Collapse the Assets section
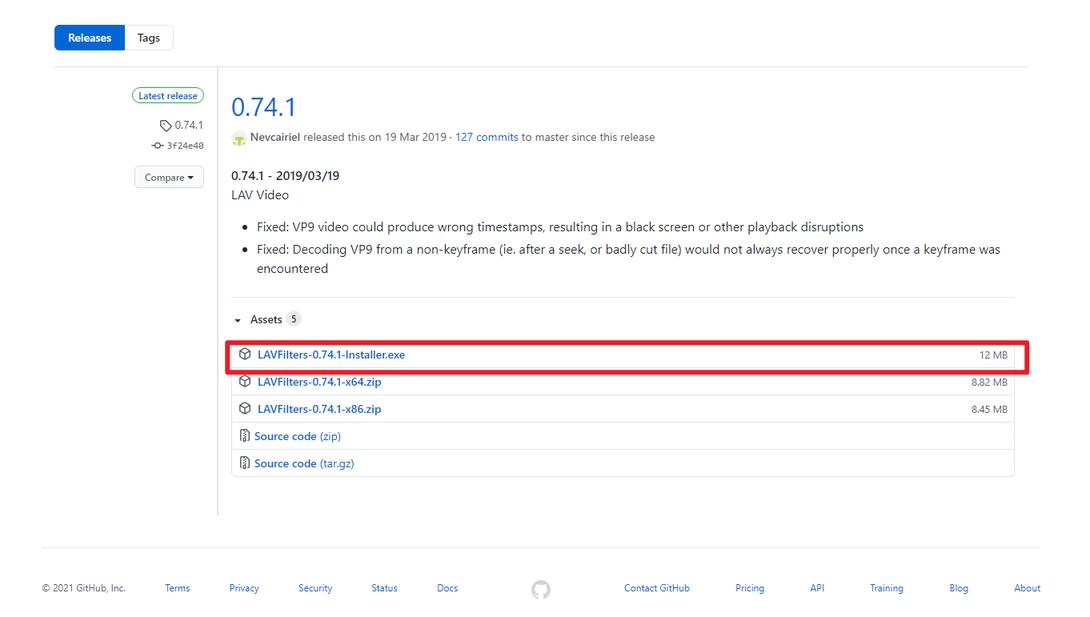This screenshot has width=1090, height=617. point(238,320)
